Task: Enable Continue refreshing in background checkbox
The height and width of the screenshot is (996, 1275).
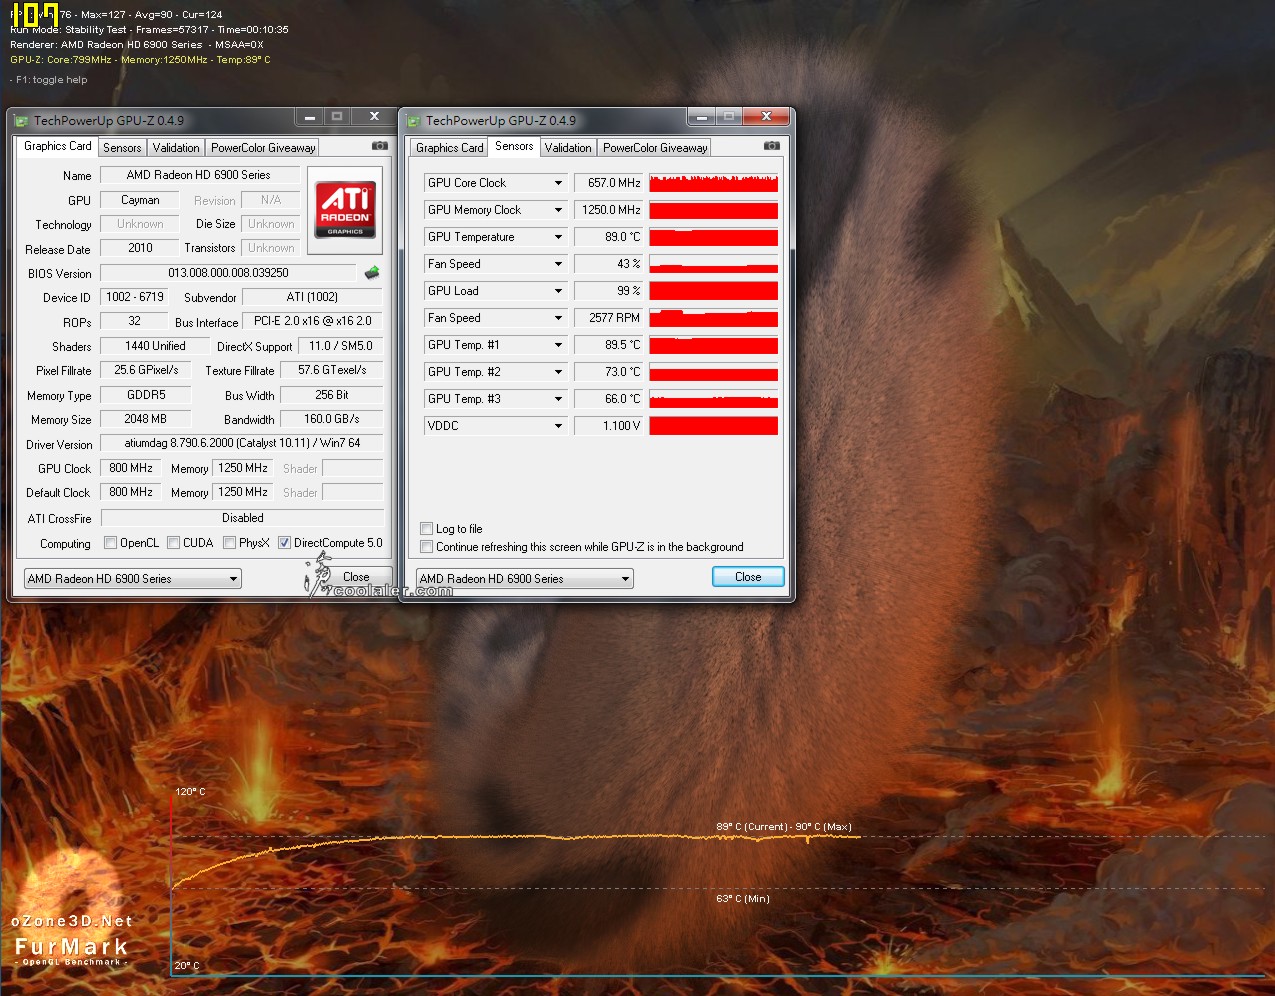Action: [427, 547]
